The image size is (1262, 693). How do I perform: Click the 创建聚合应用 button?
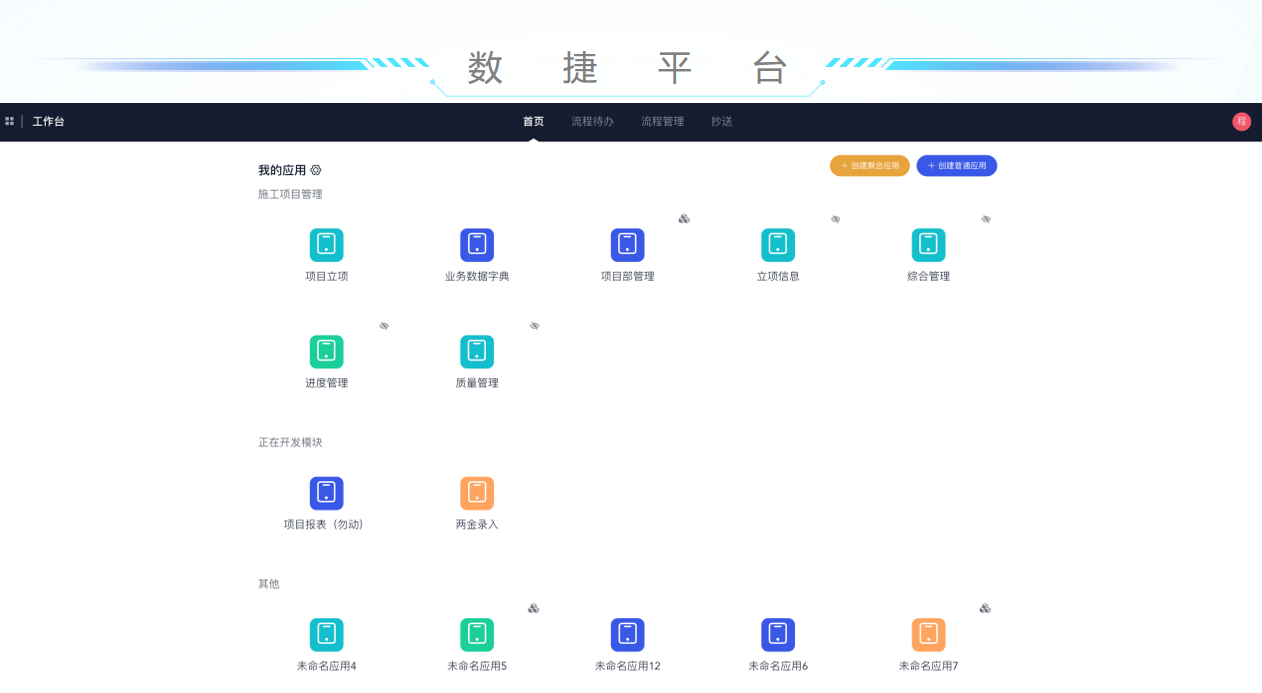pos(869,166)
